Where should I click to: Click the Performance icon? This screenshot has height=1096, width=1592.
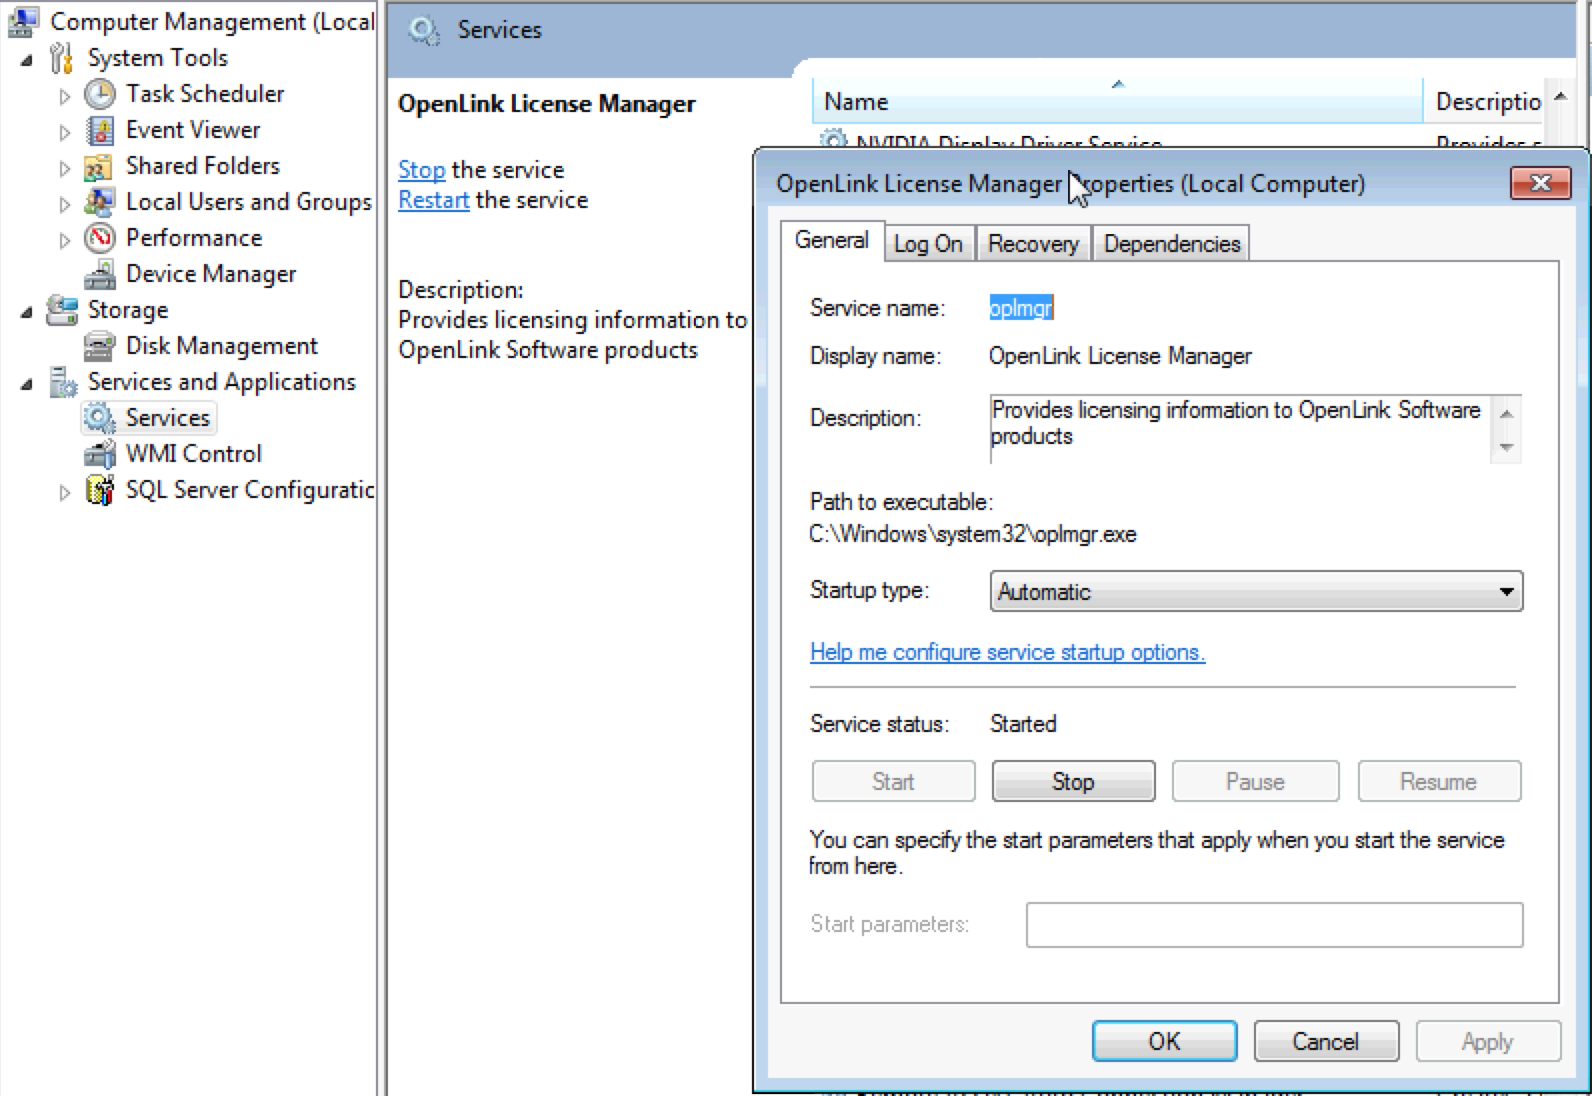point(99,238)
